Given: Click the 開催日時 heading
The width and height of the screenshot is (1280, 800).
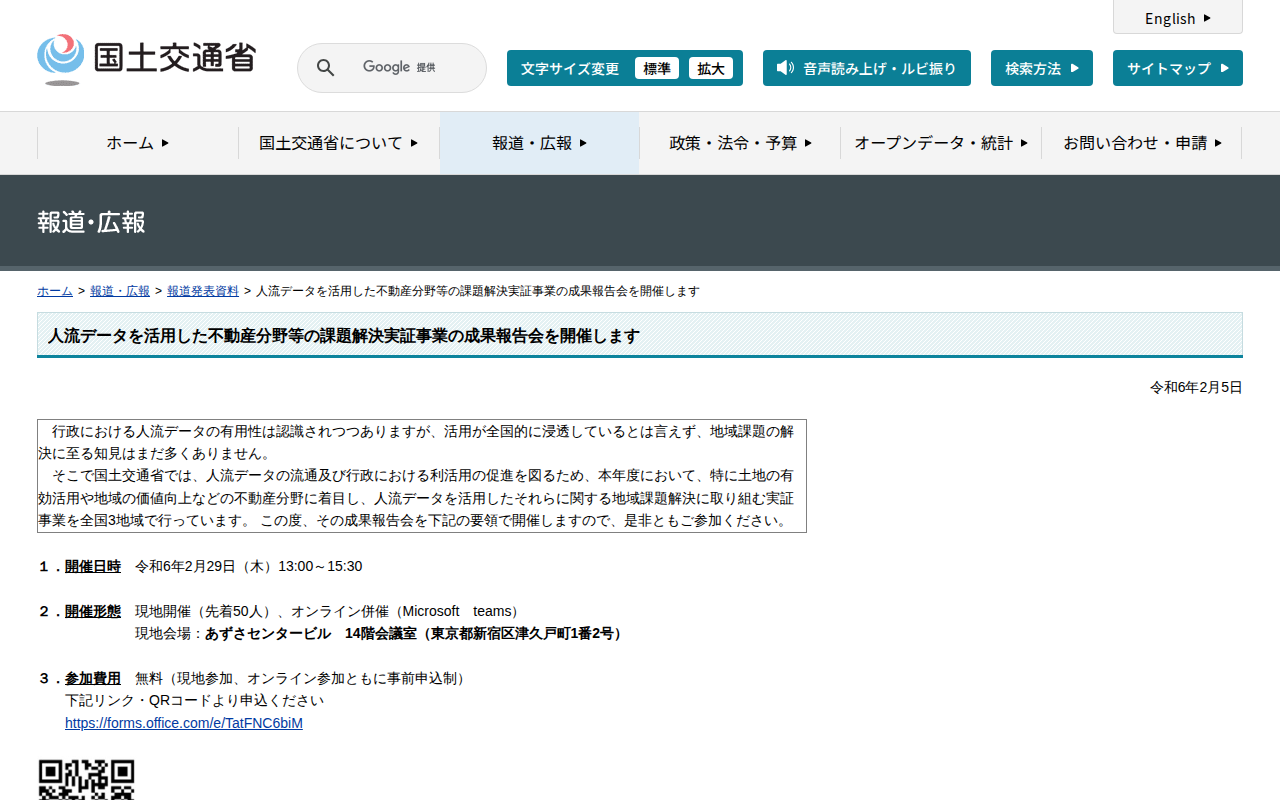Looking at the screenshot, I should (93, 566).
